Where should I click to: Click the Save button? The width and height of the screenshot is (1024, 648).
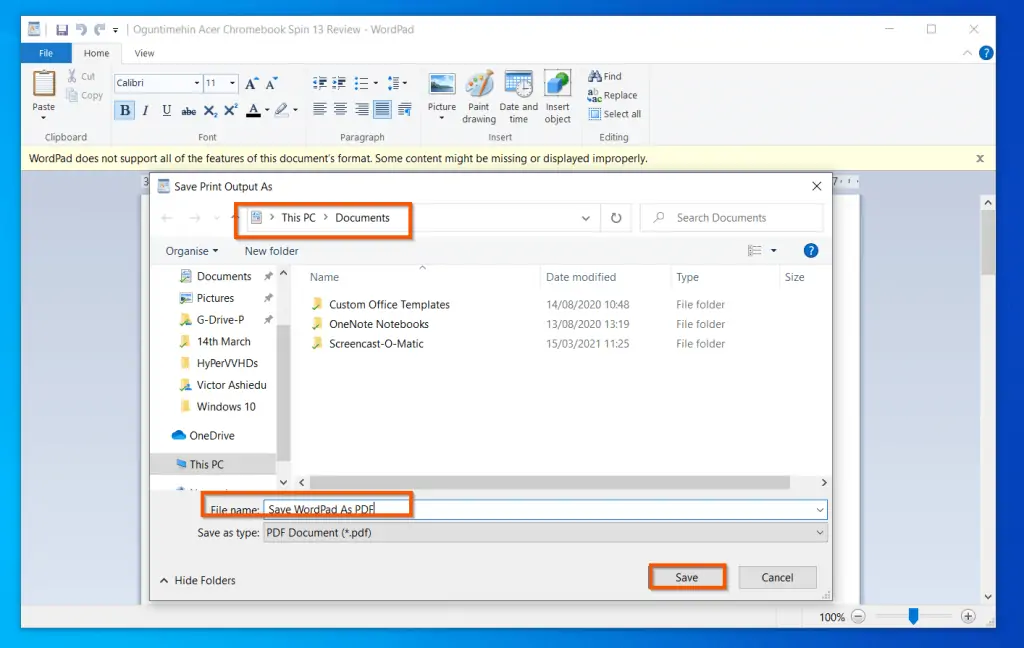pos(686,577)
